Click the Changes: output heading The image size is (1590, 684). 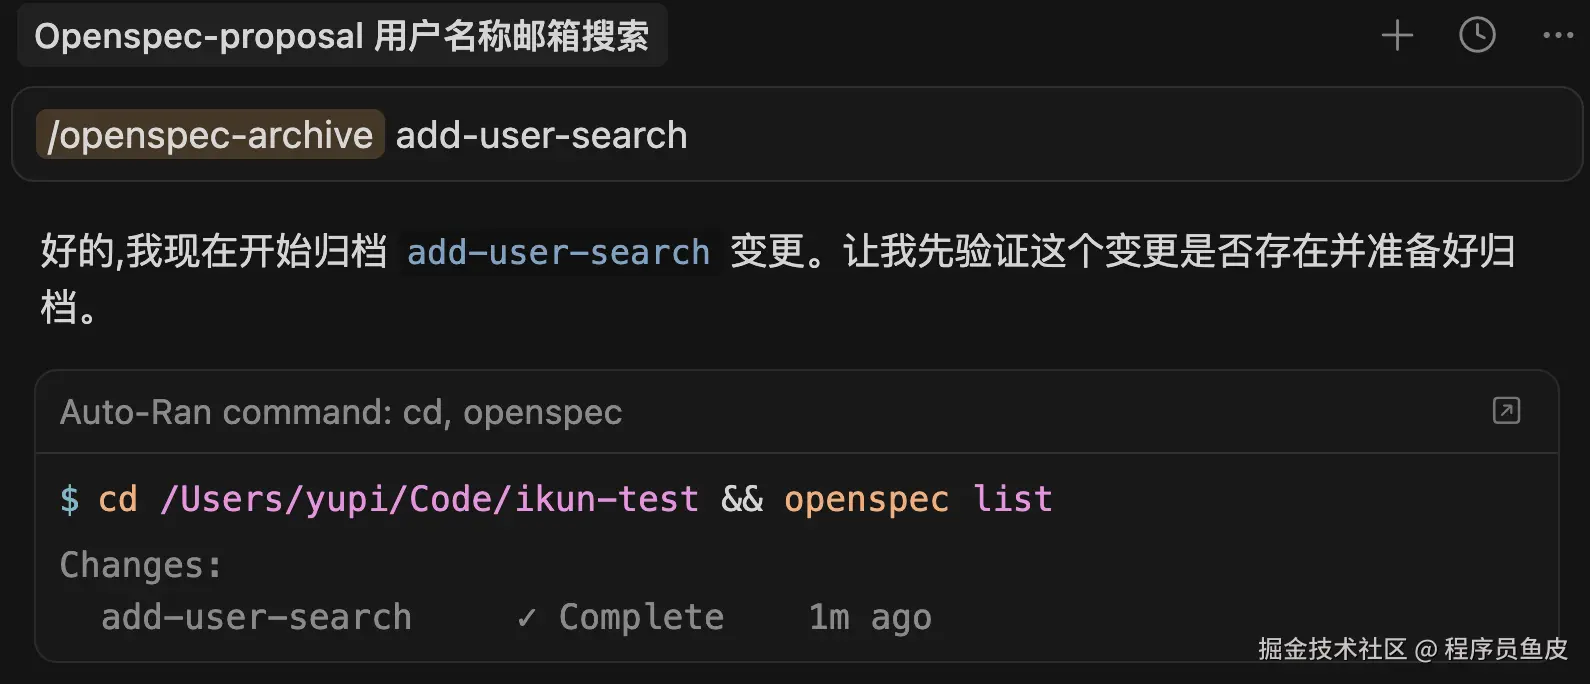[140, 565]
